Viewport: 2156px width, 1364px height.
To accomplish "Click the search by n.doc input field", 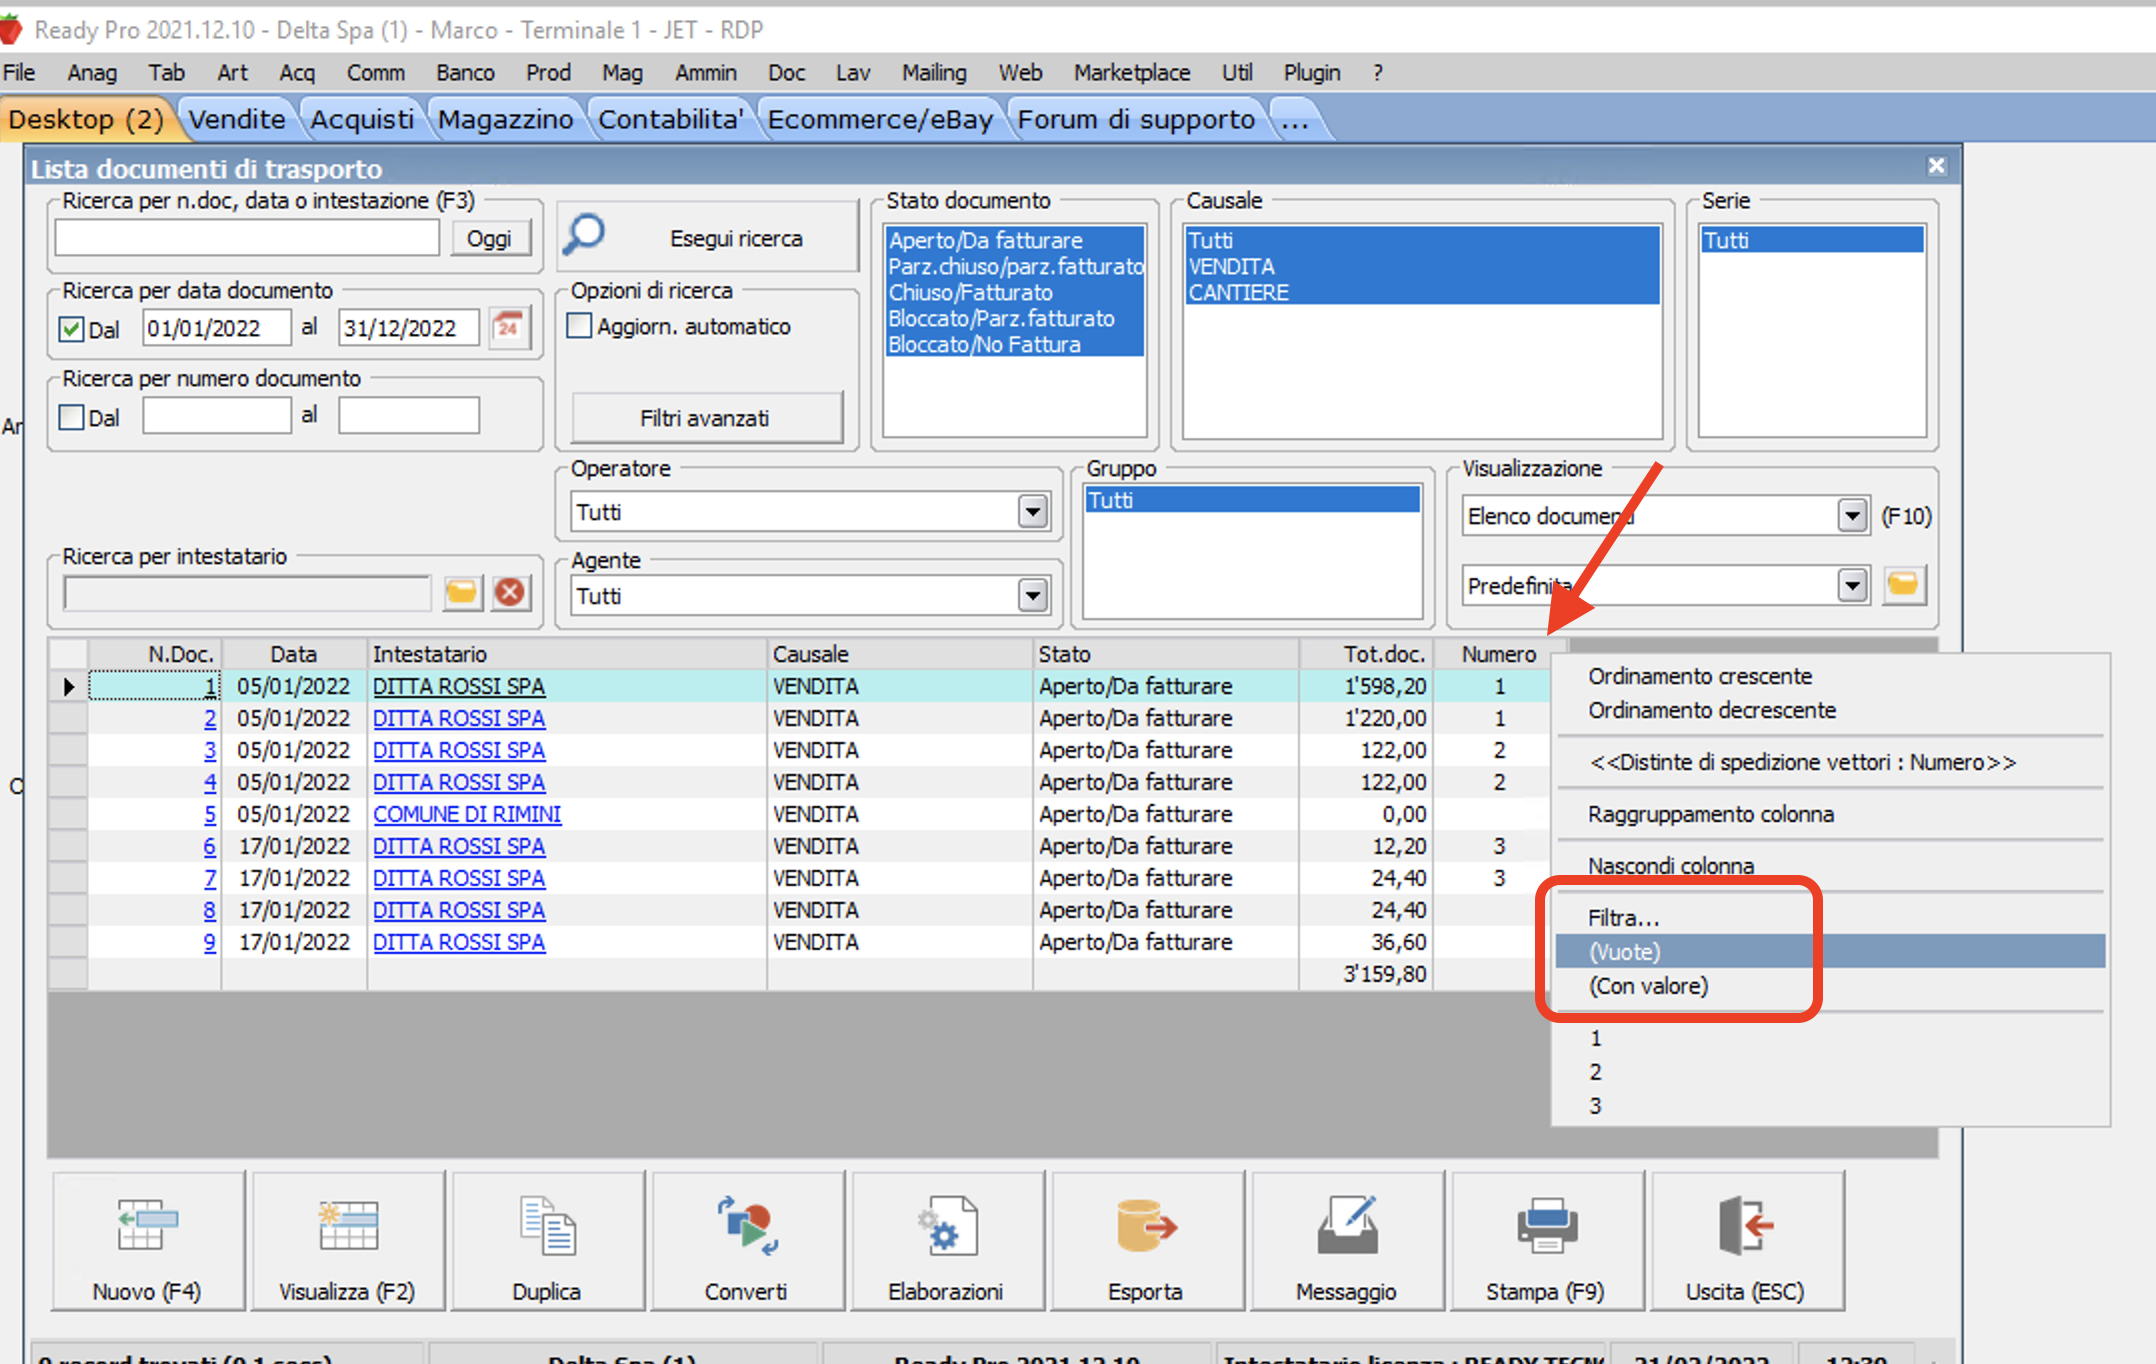I will [246, 239].
